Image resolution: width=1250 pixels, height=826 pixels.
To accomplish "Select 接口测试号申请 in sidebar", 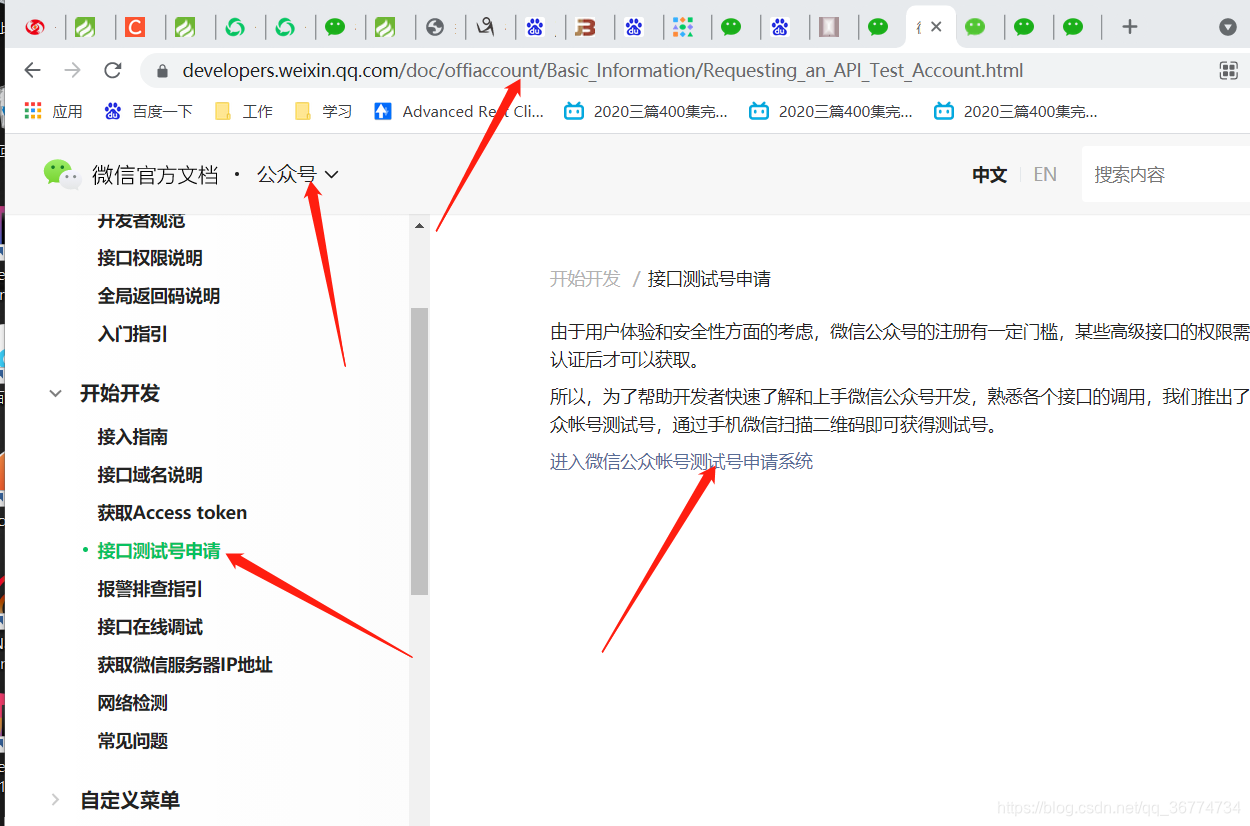I will pyautogui.click(x=159, y=551).
